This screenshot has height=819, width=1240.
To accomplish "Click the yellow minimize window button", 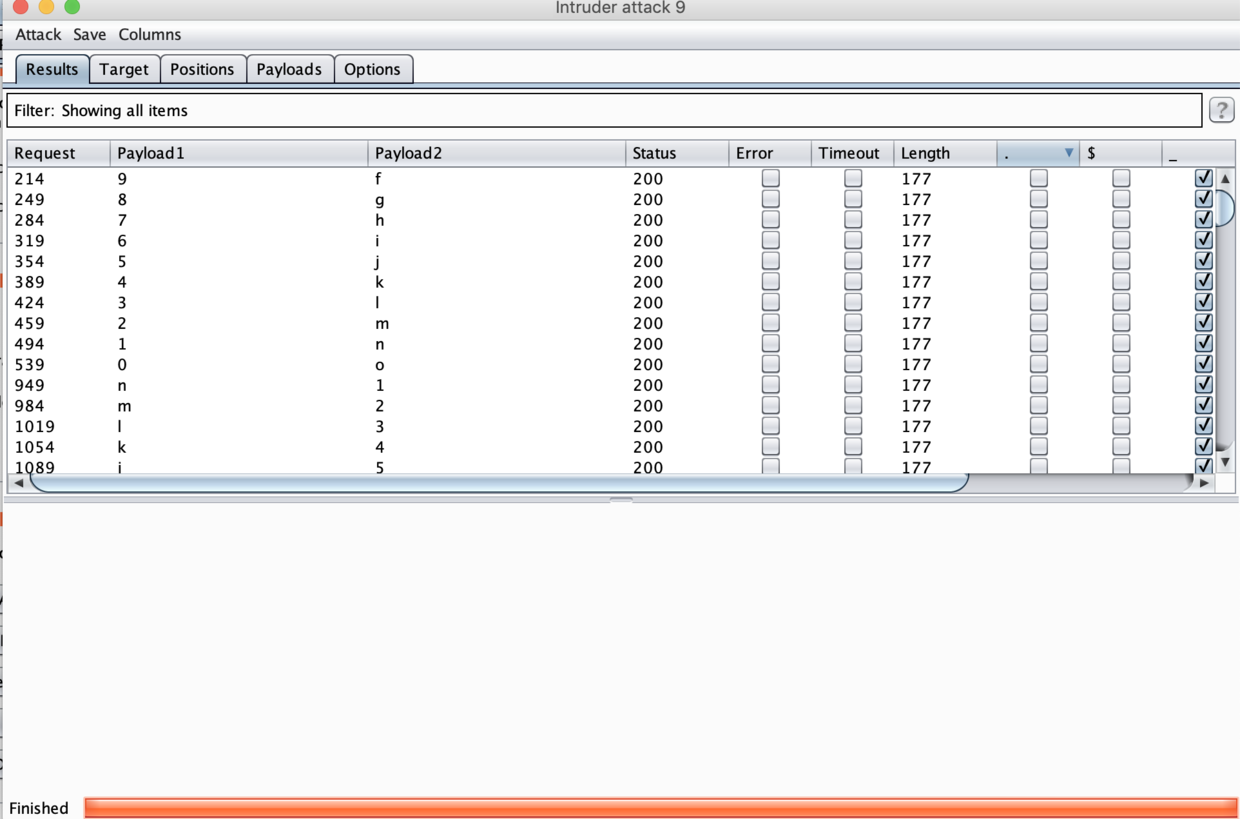I will click(46, 7).
